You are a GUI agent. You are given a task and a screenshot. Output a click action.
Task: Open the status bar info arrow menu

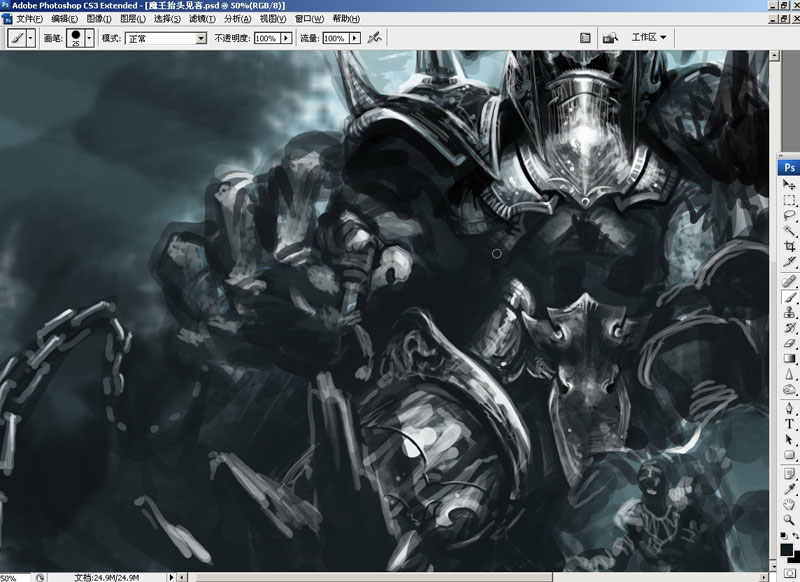click(171, 577)
